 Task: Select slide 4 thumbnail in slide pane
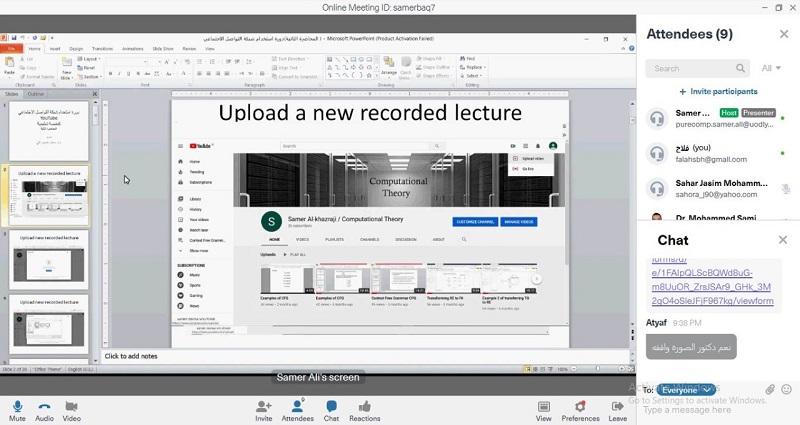(x=48, y=324)
